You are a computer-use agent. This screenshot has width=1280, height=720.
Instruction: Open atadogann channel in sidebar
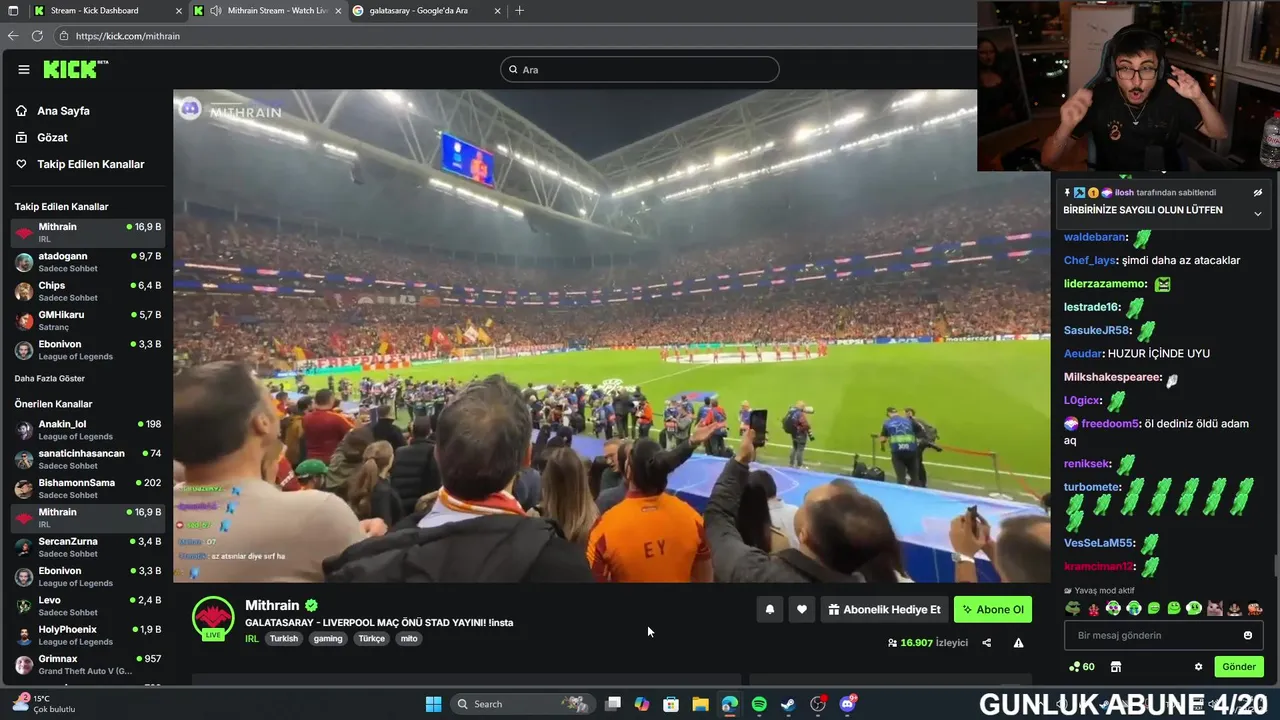pyautogui.click(x=87, y=262)
